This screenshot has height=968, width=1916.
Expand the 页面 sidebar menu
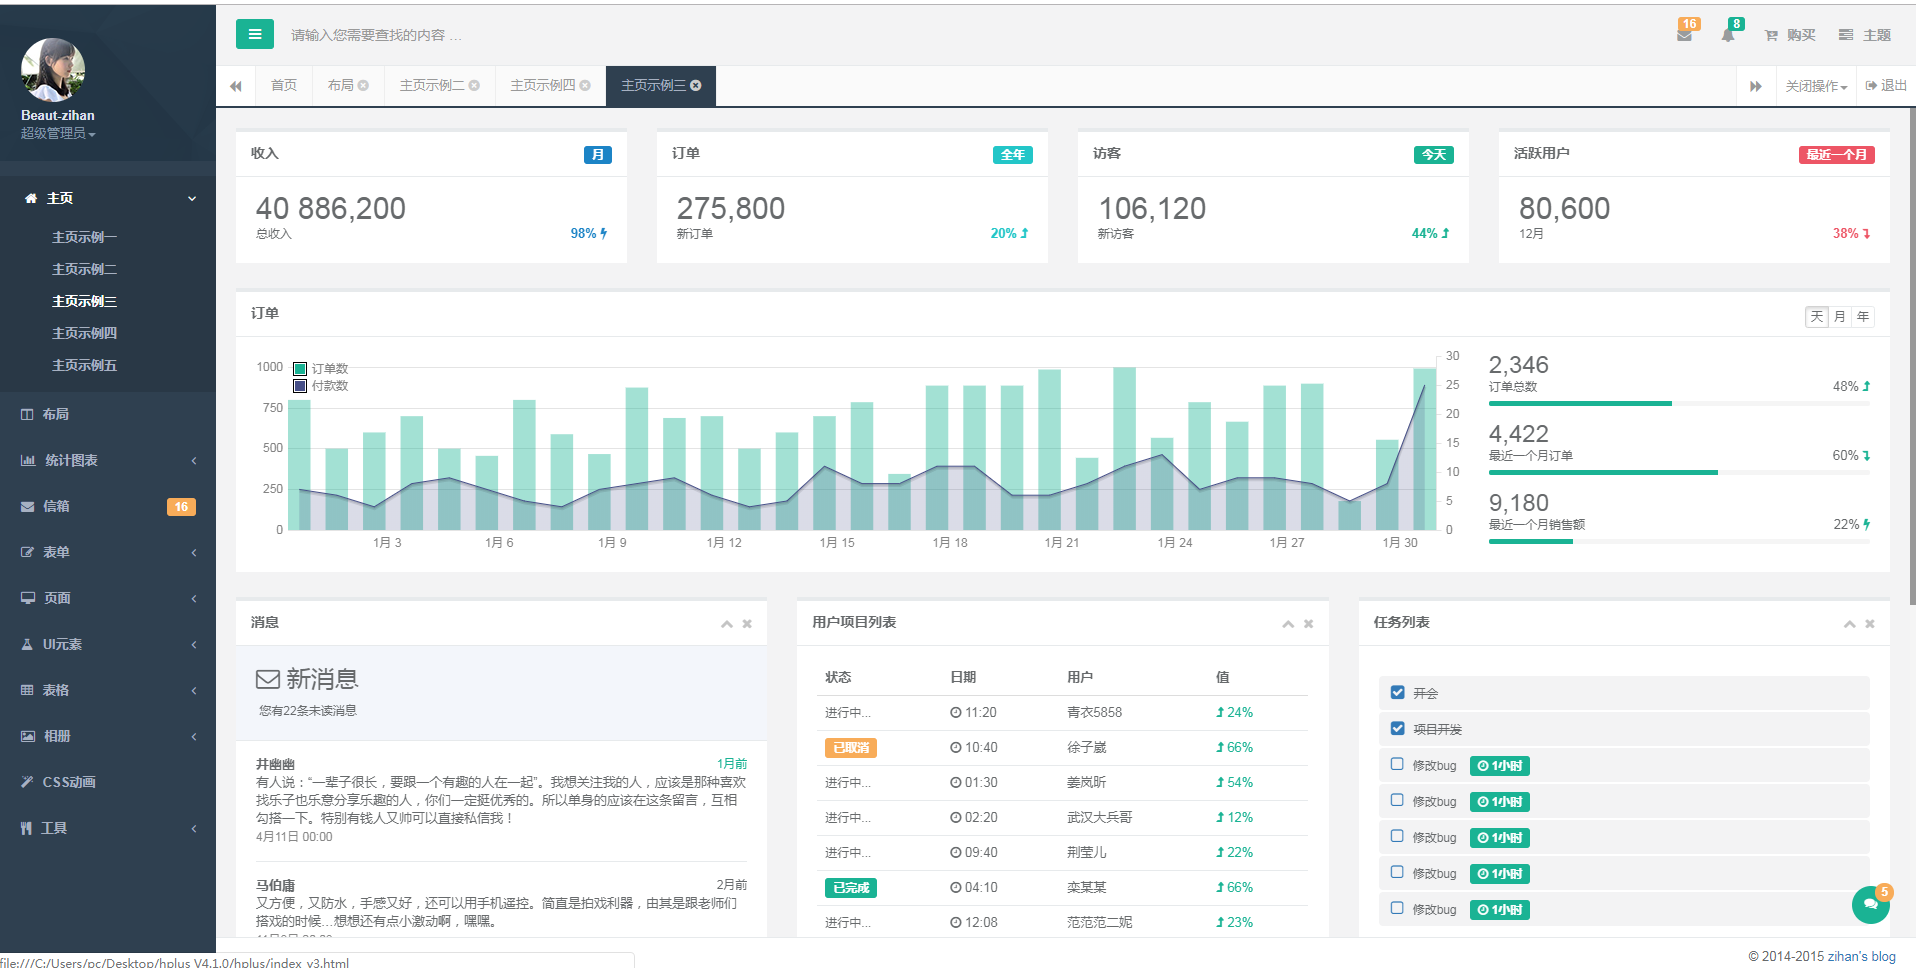[x=108, y=598]
